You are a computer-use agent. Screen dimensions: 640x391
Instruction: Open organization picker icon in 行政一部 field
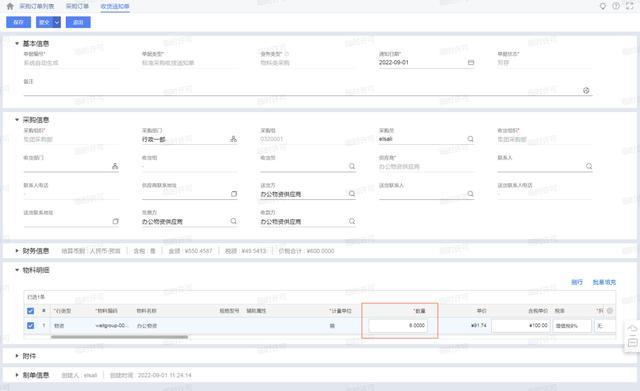(233, 139)
